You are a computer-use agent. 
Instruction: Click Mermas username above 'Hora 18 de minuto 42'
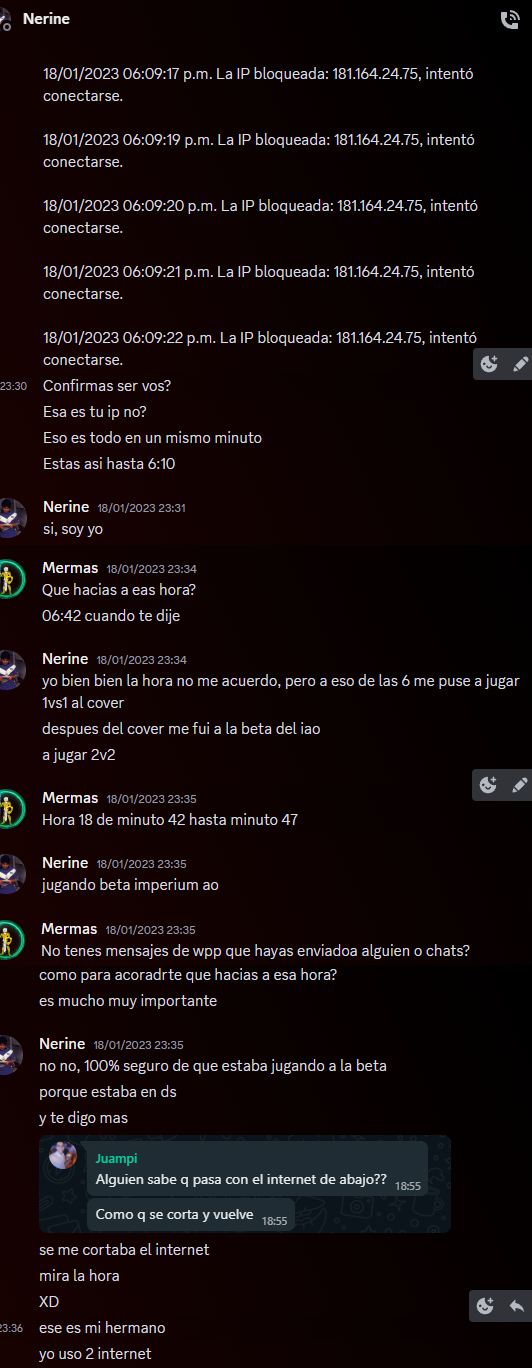point(70,797)
